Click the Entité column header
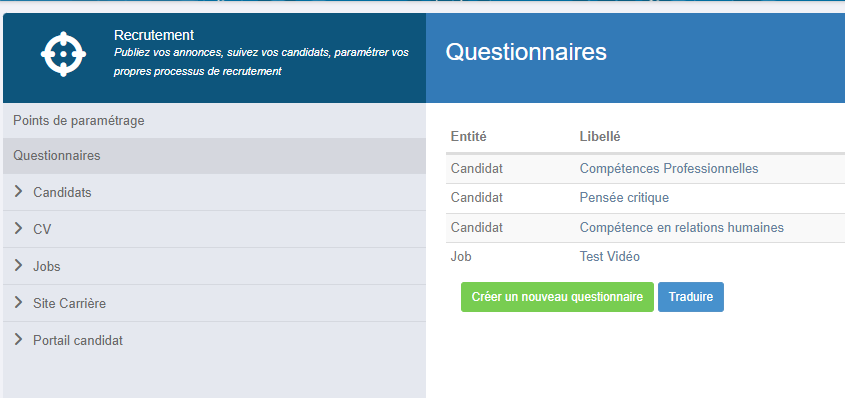 (x=469, y=137)
